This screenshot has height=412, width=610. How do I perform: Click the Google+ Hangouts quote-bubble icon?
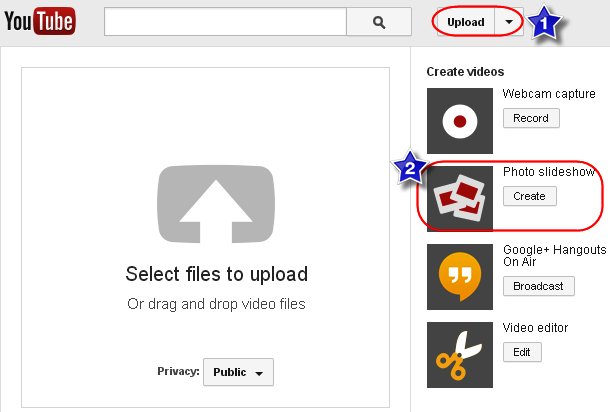[460, 277]
